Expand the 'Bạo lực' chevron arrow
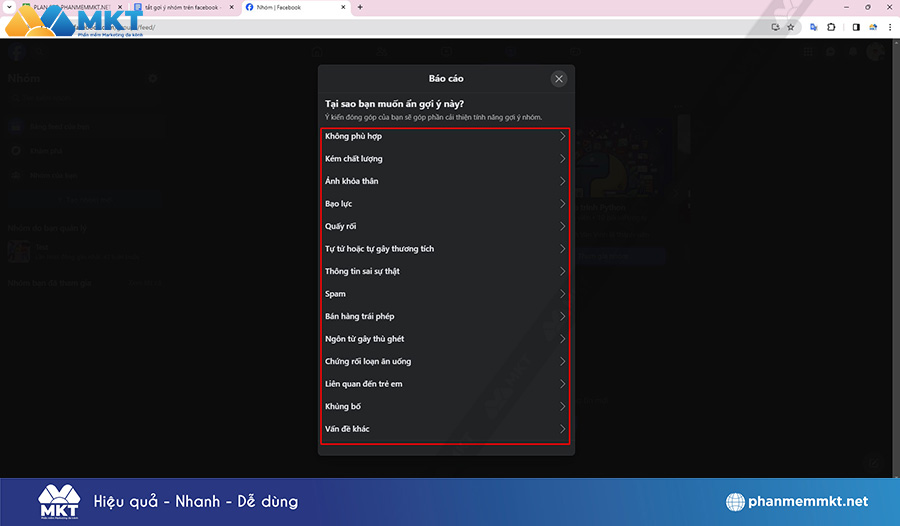900x526 pixels. tap(562, 204)
